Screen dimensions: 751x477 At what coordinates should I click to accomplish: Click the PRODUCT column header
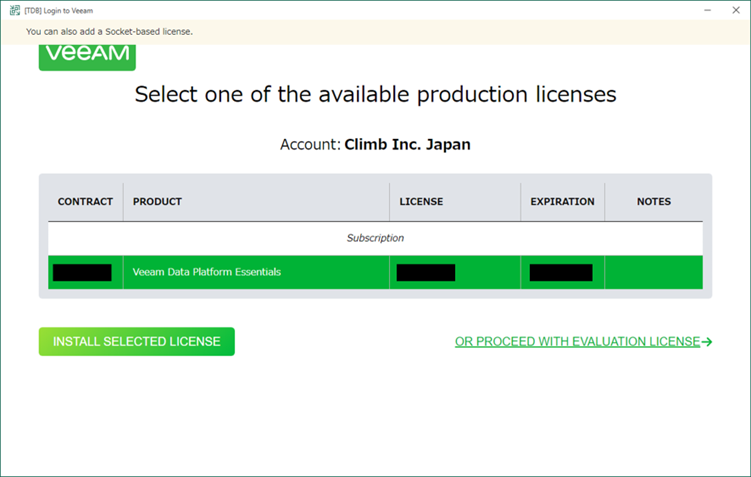[157, 202]
